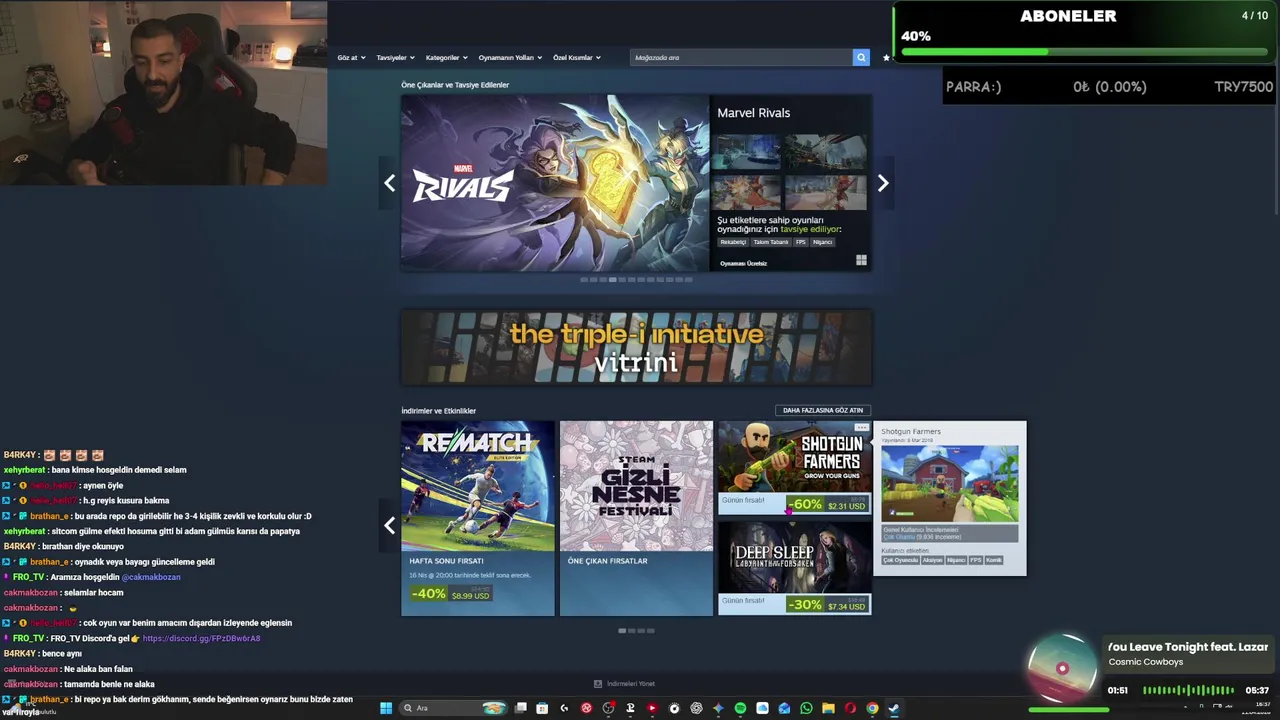Image resolution: width=1280 pixels, height=720 pixels.
Task: Click İndirmeleri Yönet at the bottom
Action: (x=631, y=684)
